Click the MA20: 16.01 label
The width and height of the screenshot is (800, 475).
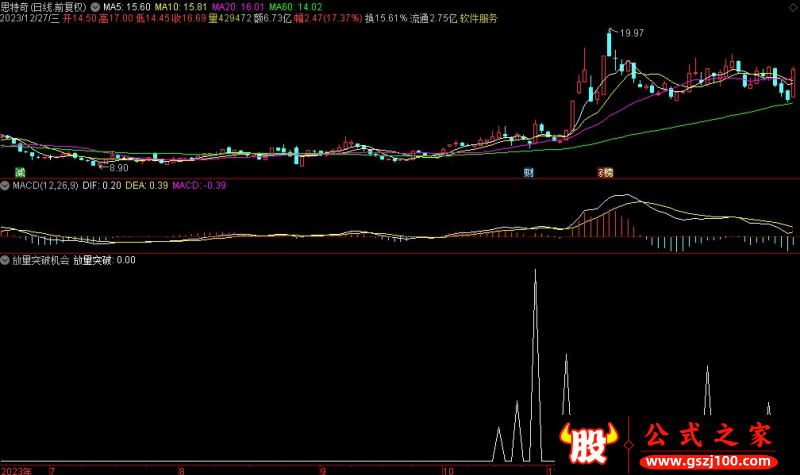[238, 7]
